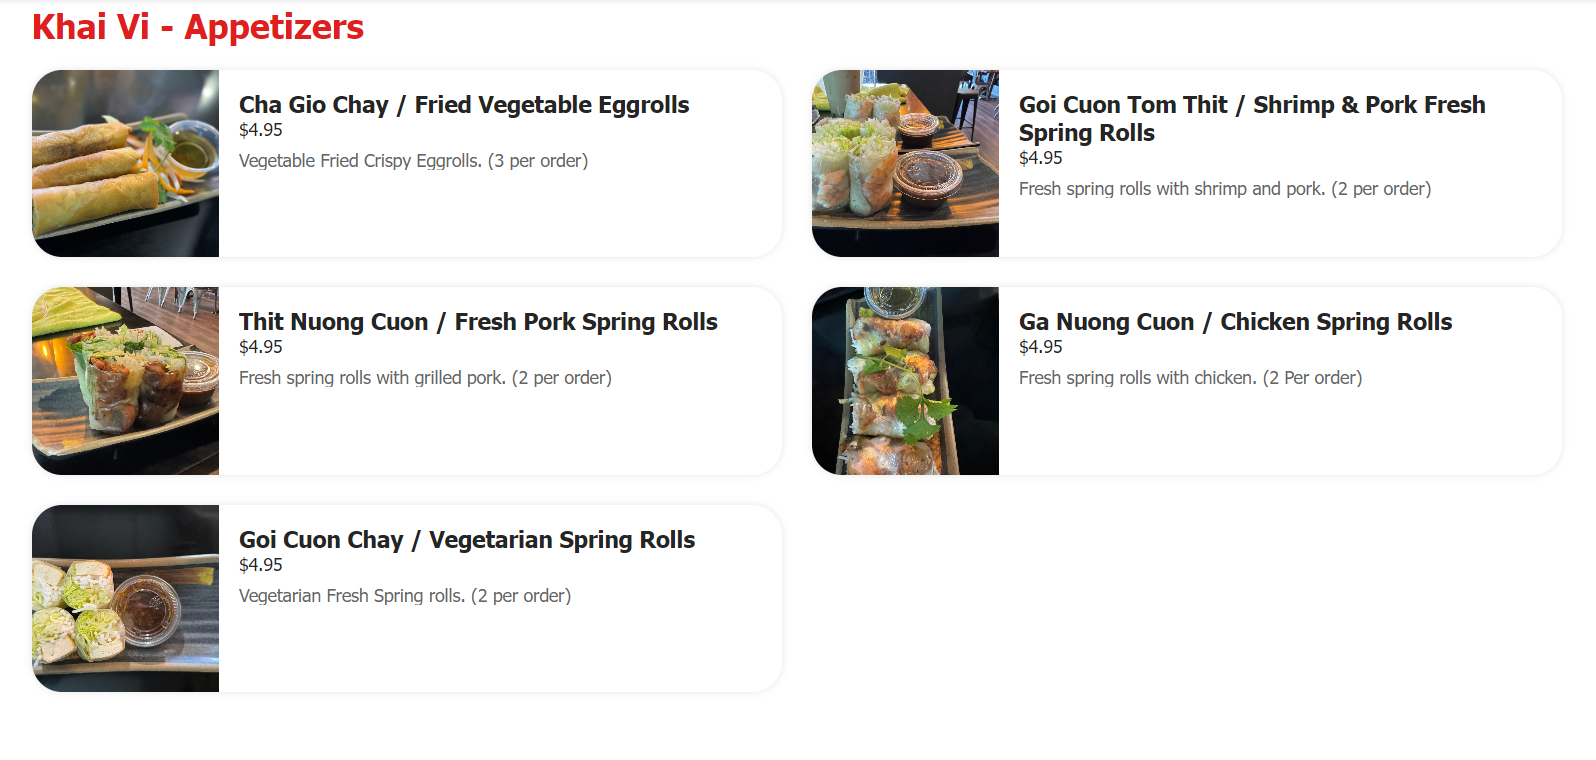Image resolution: width=1596 pixels, height=760 pixels.
Task: Open the Vegetarian Spring Rolls picture
Action: pos(125,598)
